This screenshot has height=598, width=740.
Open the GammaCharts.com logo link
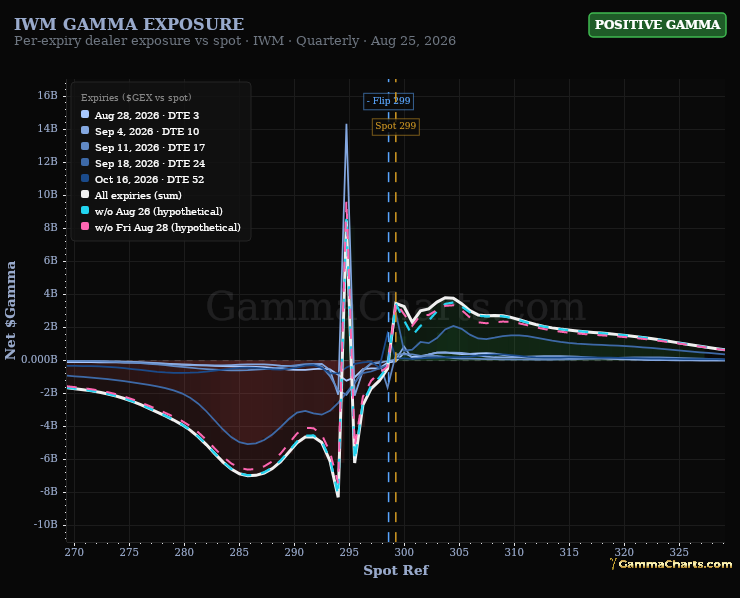(x=671, y=564)
